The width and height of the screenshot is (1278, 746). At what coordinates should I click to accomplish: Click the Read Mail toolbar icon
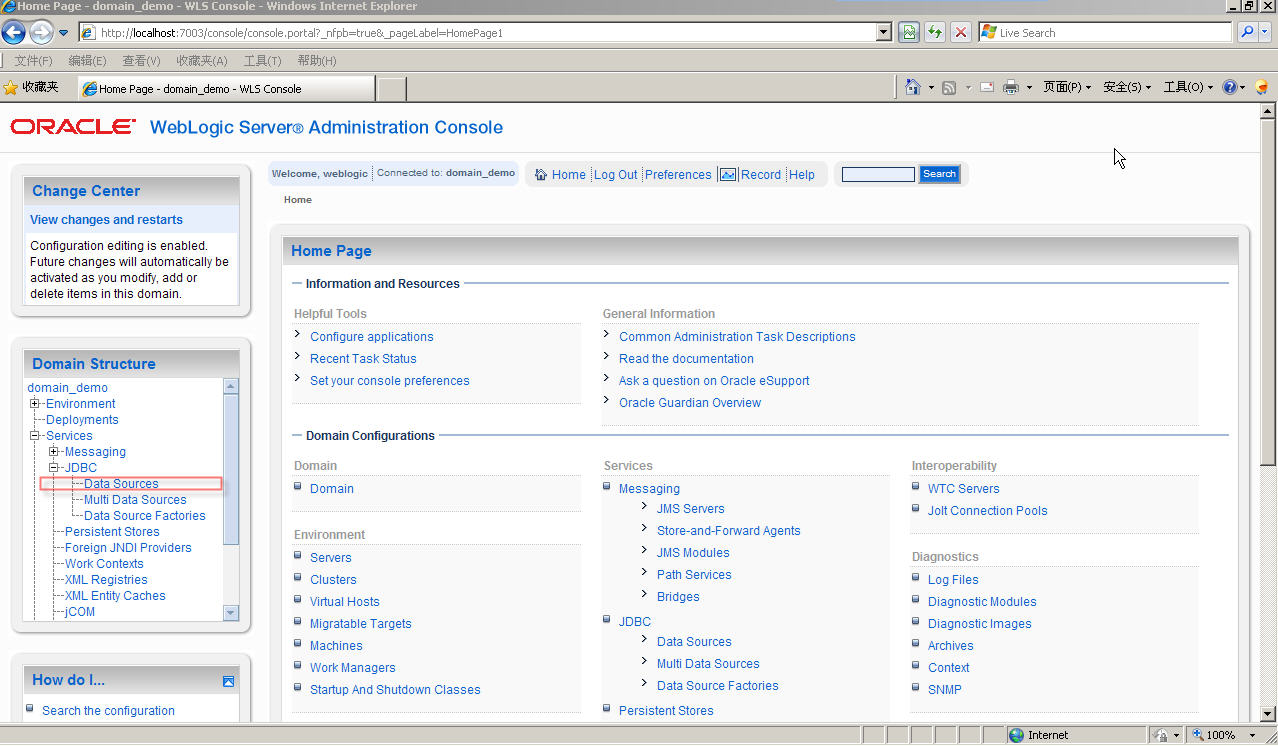(987, 88)
